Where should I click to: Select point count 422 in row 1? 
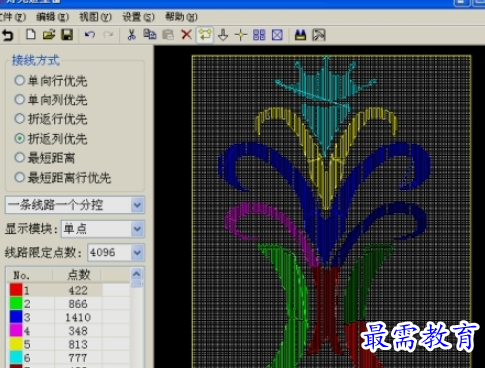click(x=78, y=290)
